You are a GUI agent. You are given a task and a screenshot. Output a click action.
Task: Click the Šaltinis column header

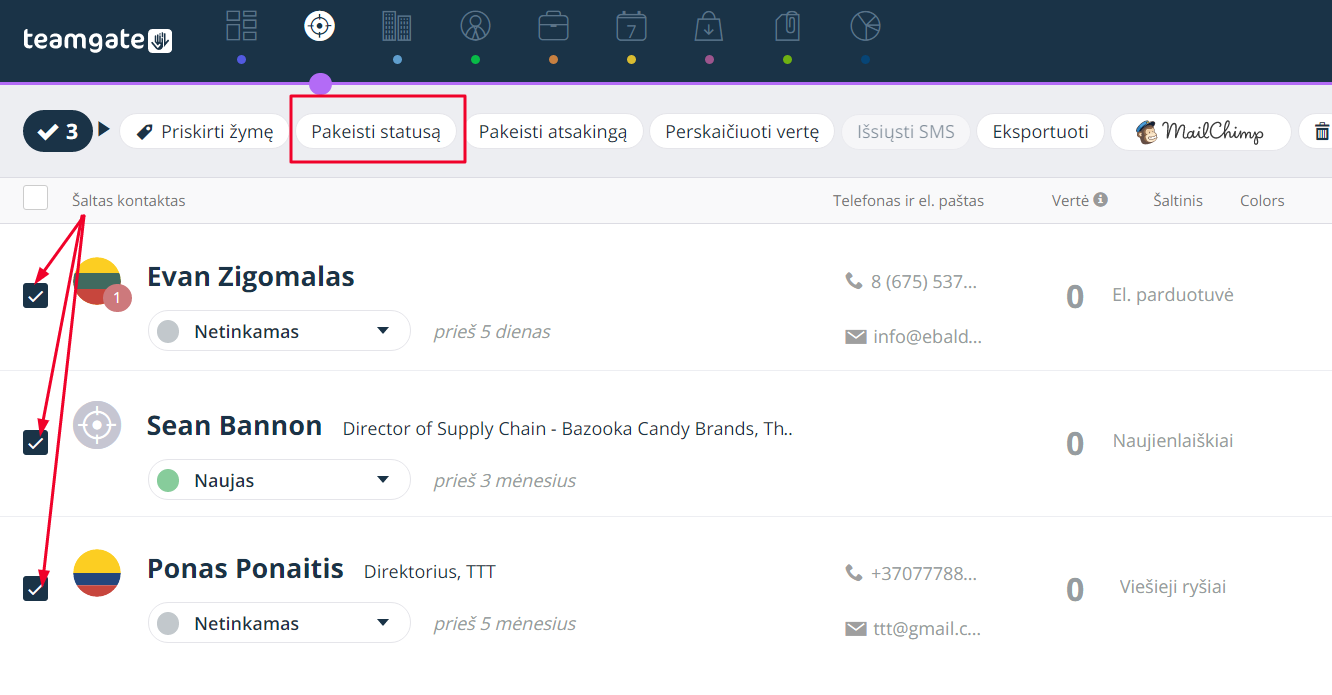pos(1178,200)
